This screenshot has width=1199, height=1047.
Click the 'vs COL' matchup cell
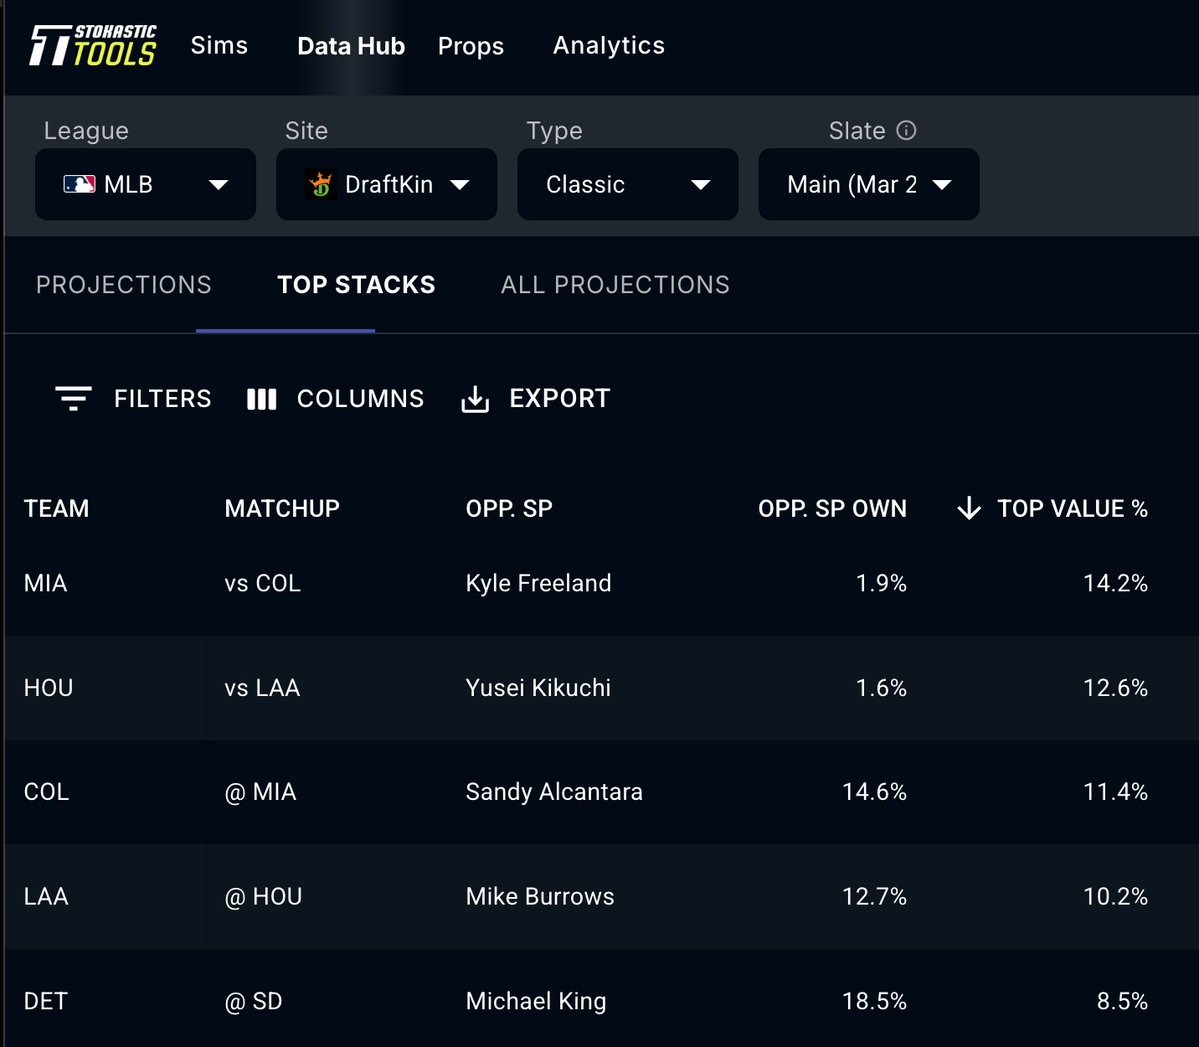tap(263, 584)
